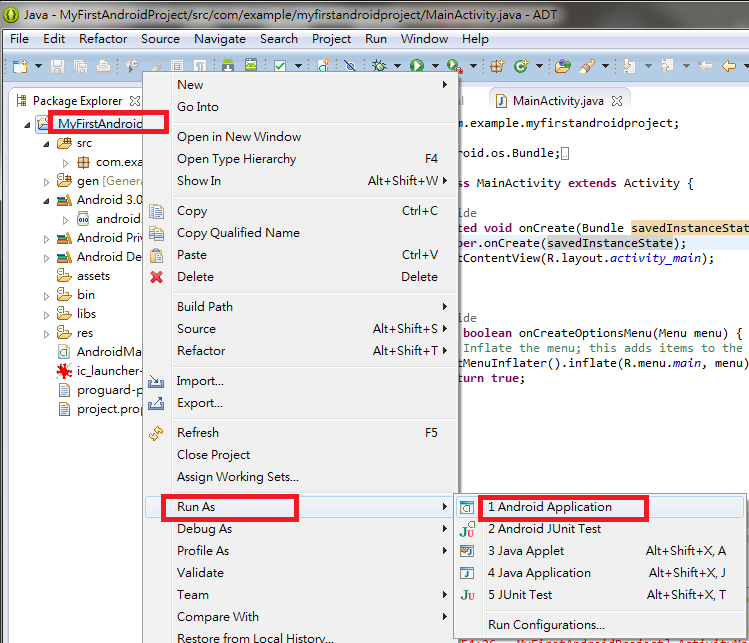The height and width of the screenshot is (643, 749).
Task: Collapse the src folder node
Action: [x=46, y=144]
